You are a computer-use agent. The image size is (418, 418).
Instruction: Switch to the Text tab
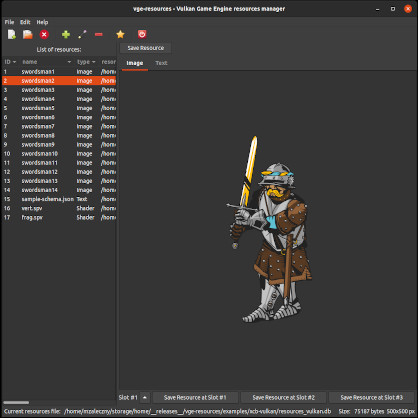[x=161, y=63]
